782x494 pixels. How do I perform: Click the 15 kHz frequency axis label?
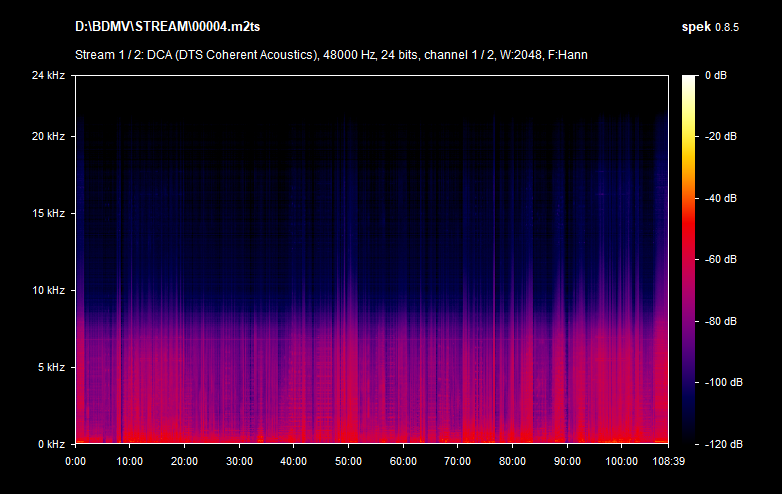(47, 214)
